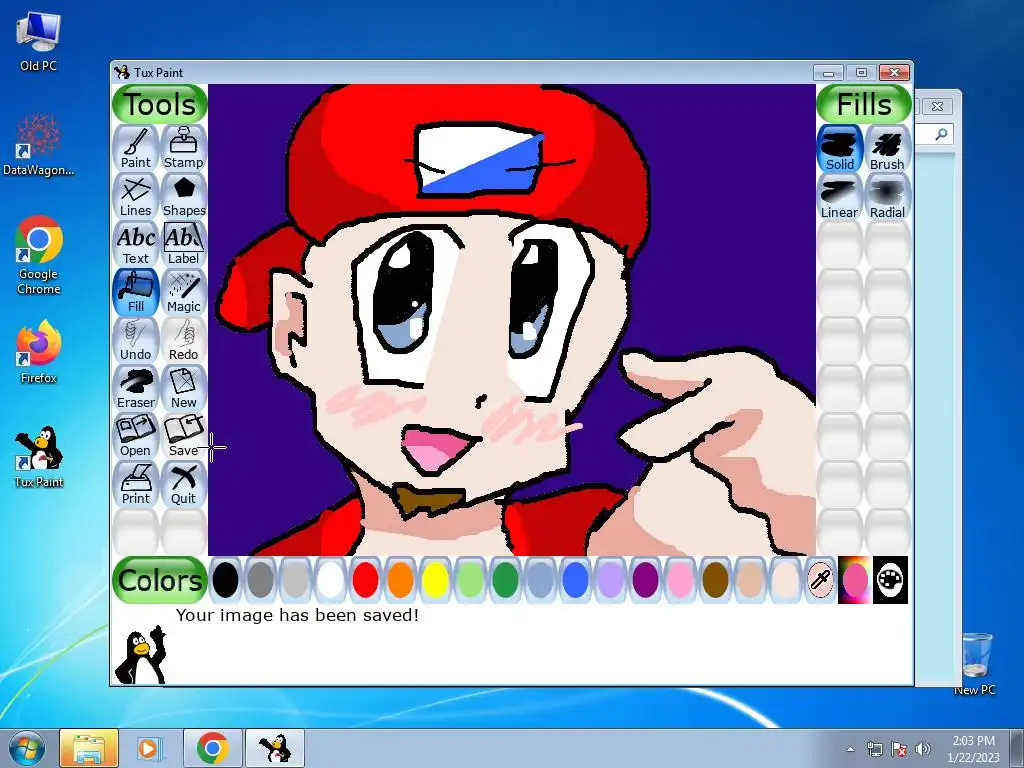
Task: Pick the black color swatch
Action: pos(225,580)
